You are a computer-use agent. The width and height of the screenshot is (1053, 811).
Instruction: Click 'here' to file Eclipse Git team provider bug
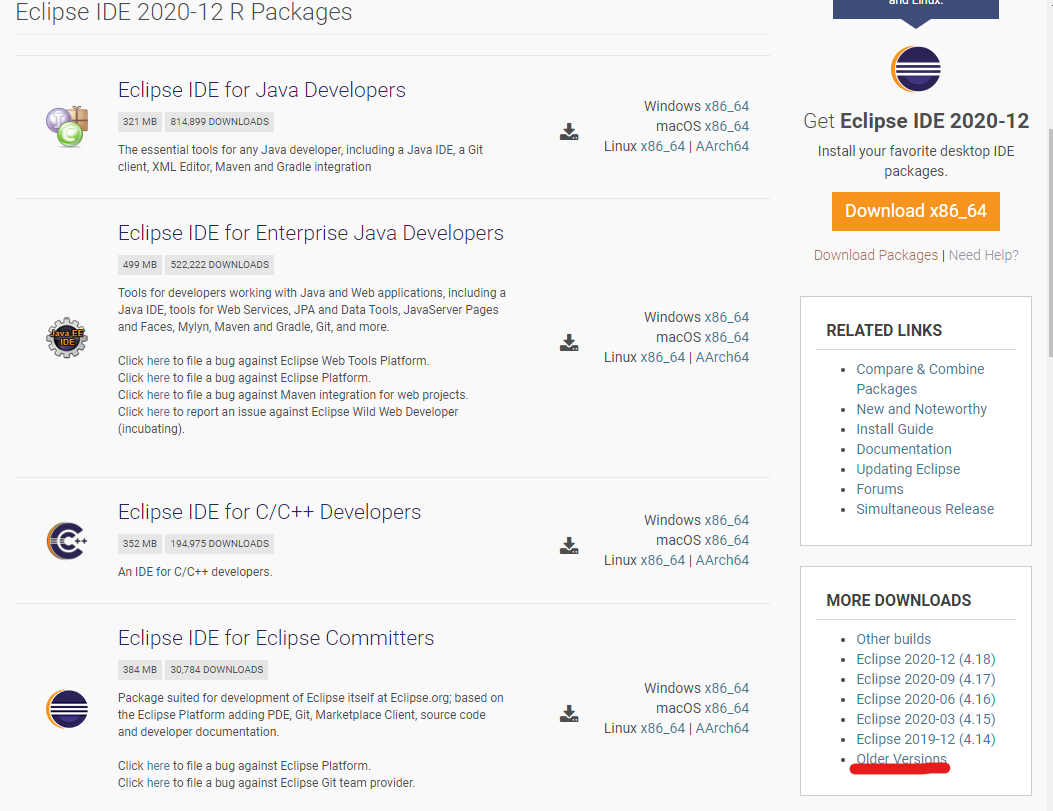tap(158, 783)
